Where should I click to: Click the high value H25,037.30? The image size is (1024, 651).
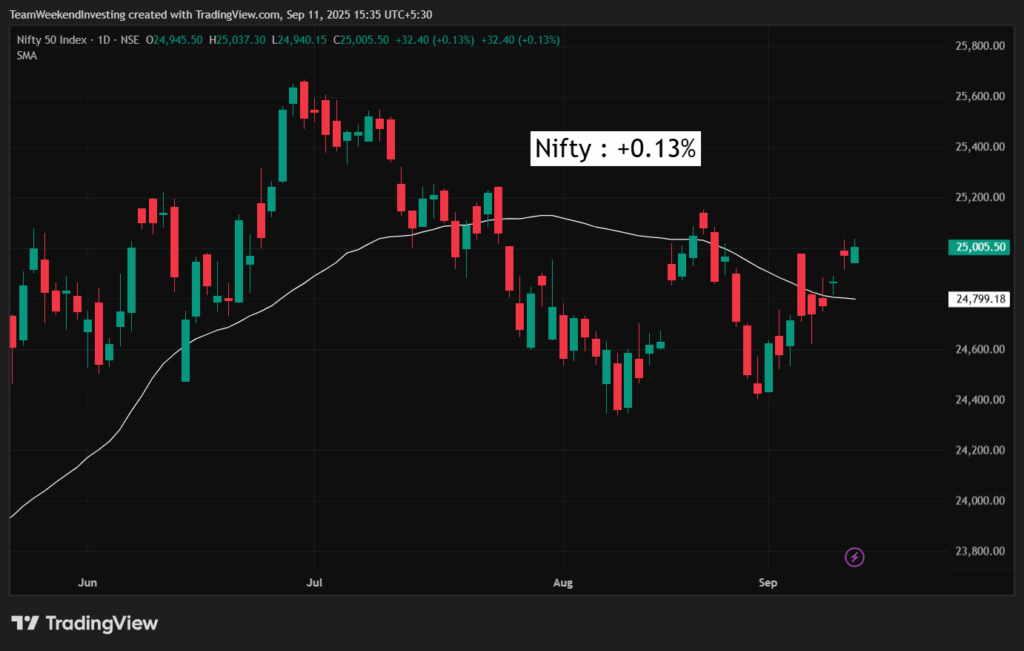coord(237,40)
